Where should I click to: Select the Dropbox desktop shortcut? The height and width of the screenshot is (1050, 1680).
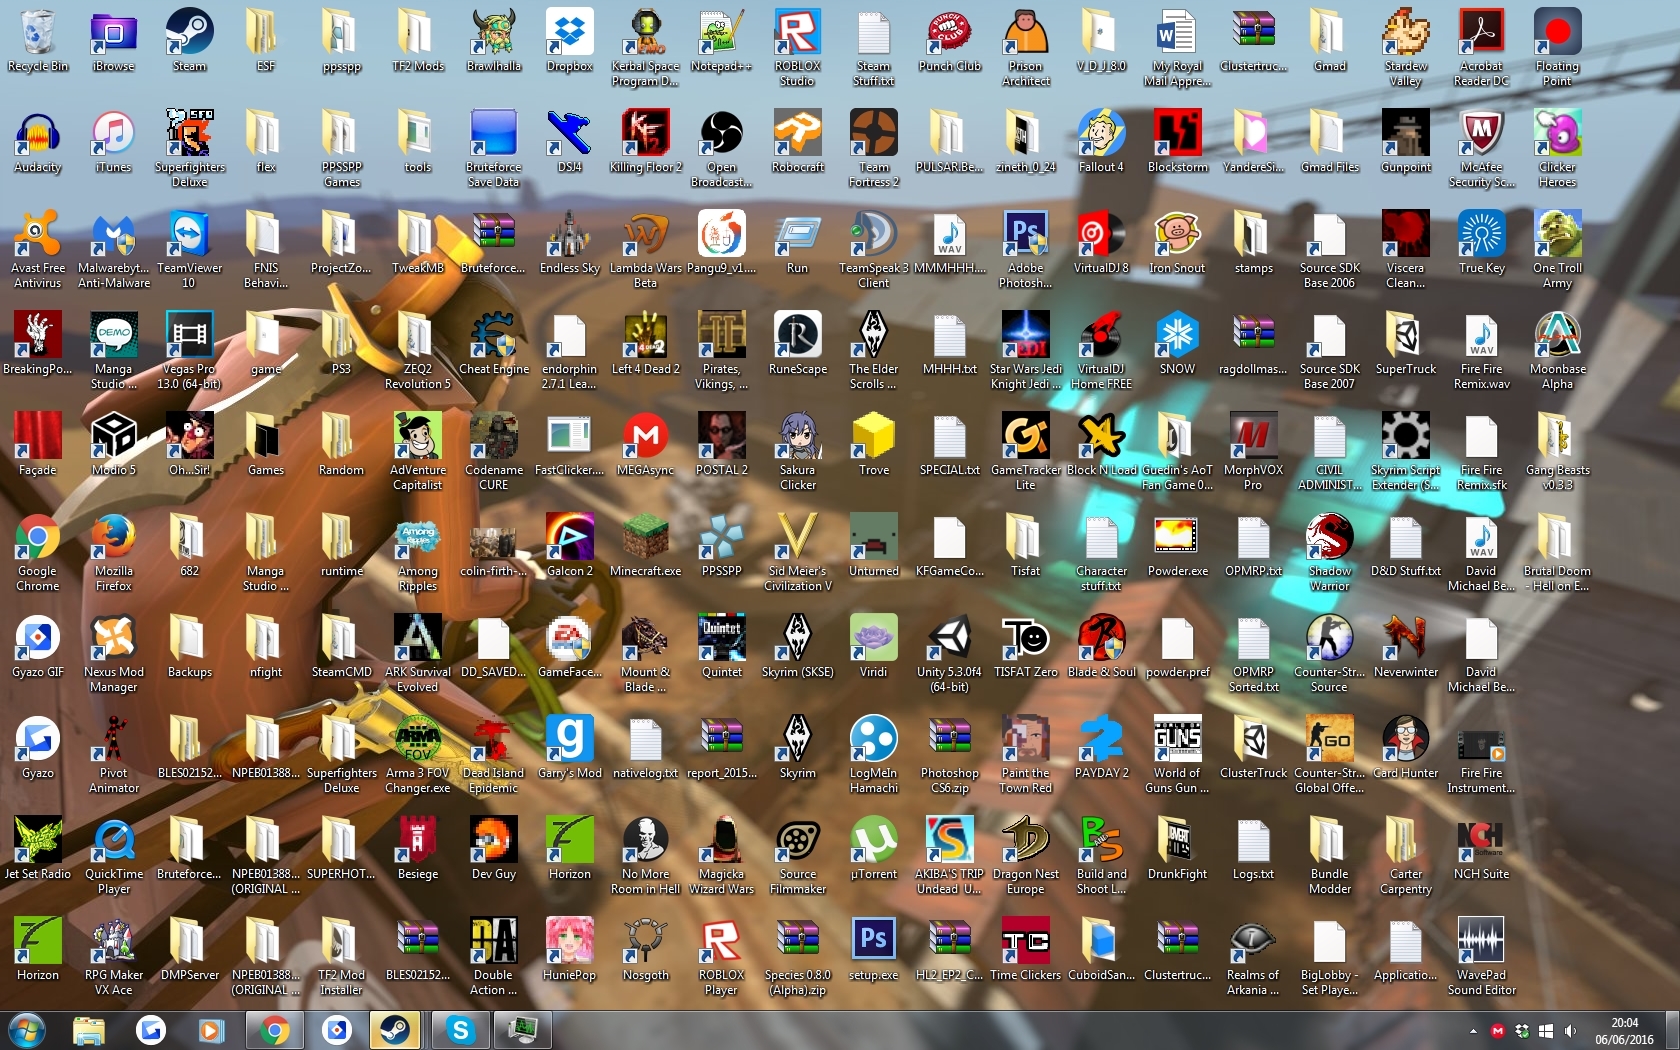[x=570, y=41]
